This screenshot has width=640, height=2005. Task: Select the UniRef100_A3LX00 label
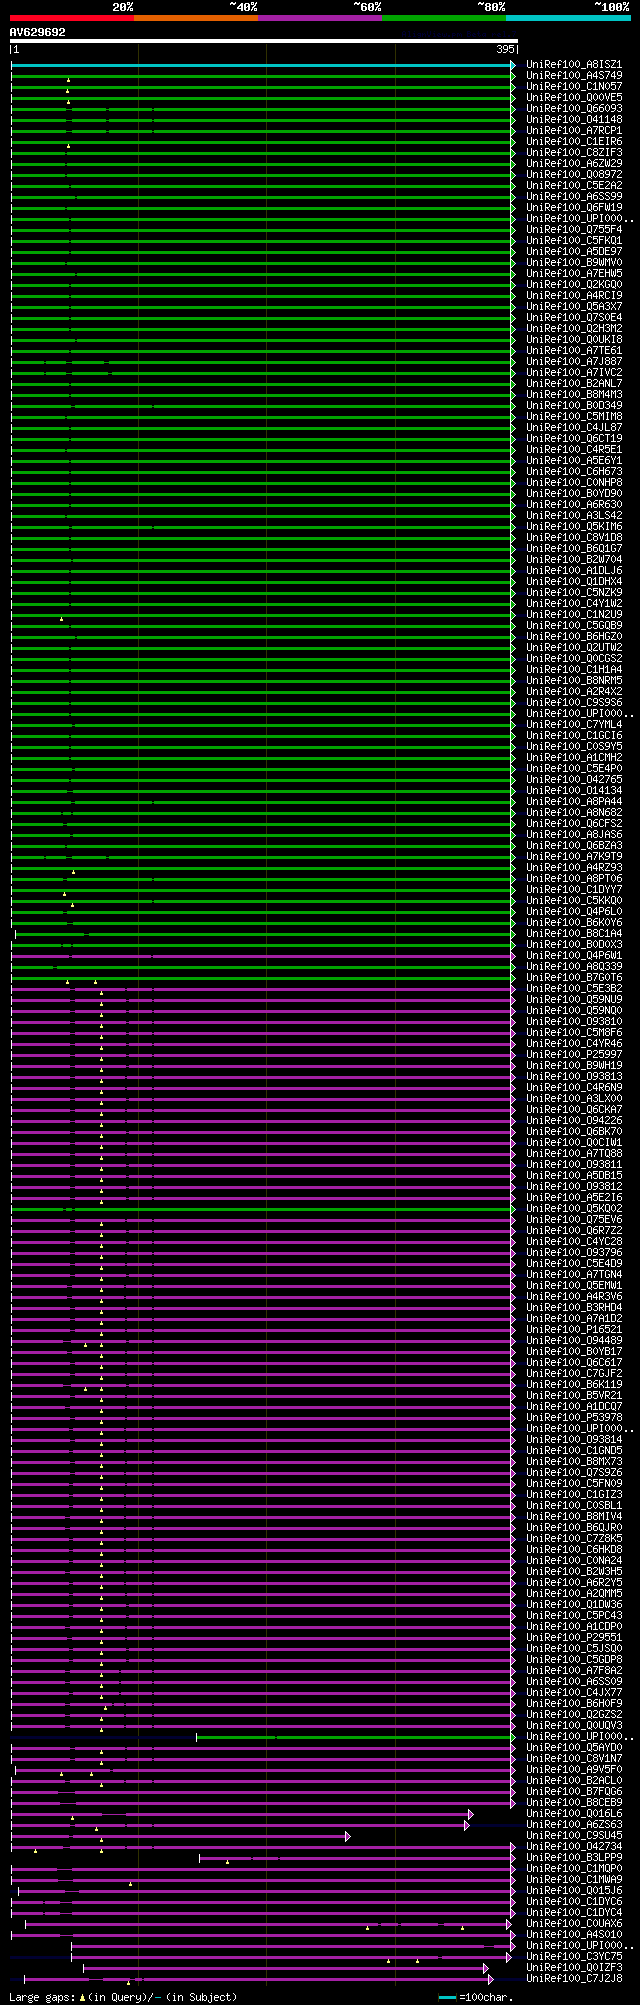click(574, 1099)
